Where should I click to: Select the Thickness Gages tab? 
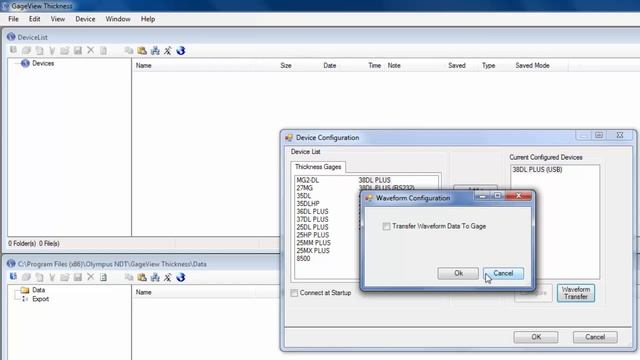(x=318, y=167)
